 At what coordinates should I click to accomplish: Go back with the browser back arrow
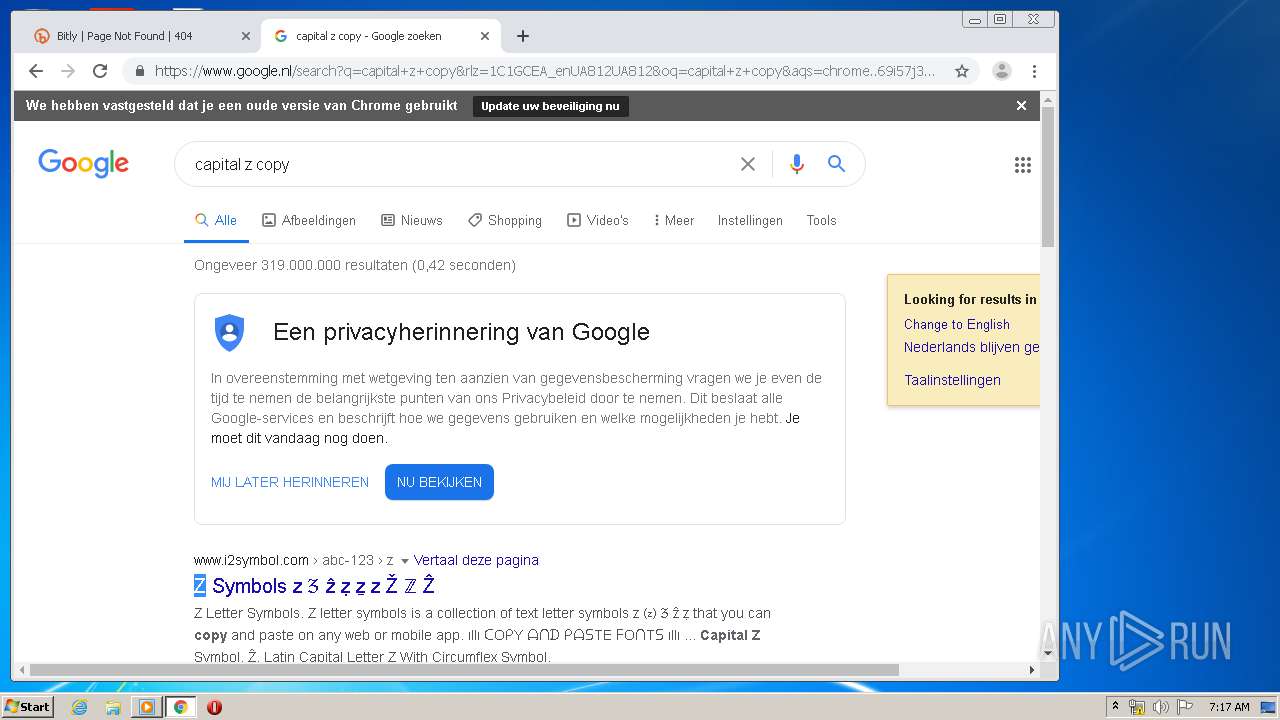[x=36, y=71]
